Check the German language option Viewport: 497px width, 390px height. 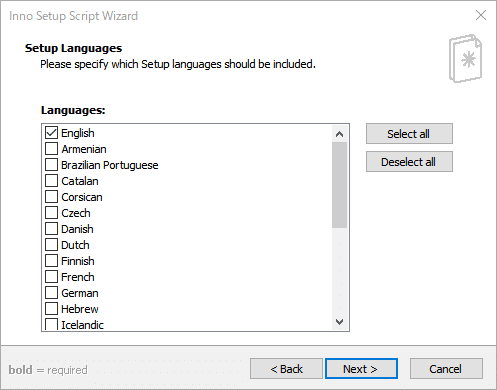[51, 293]
